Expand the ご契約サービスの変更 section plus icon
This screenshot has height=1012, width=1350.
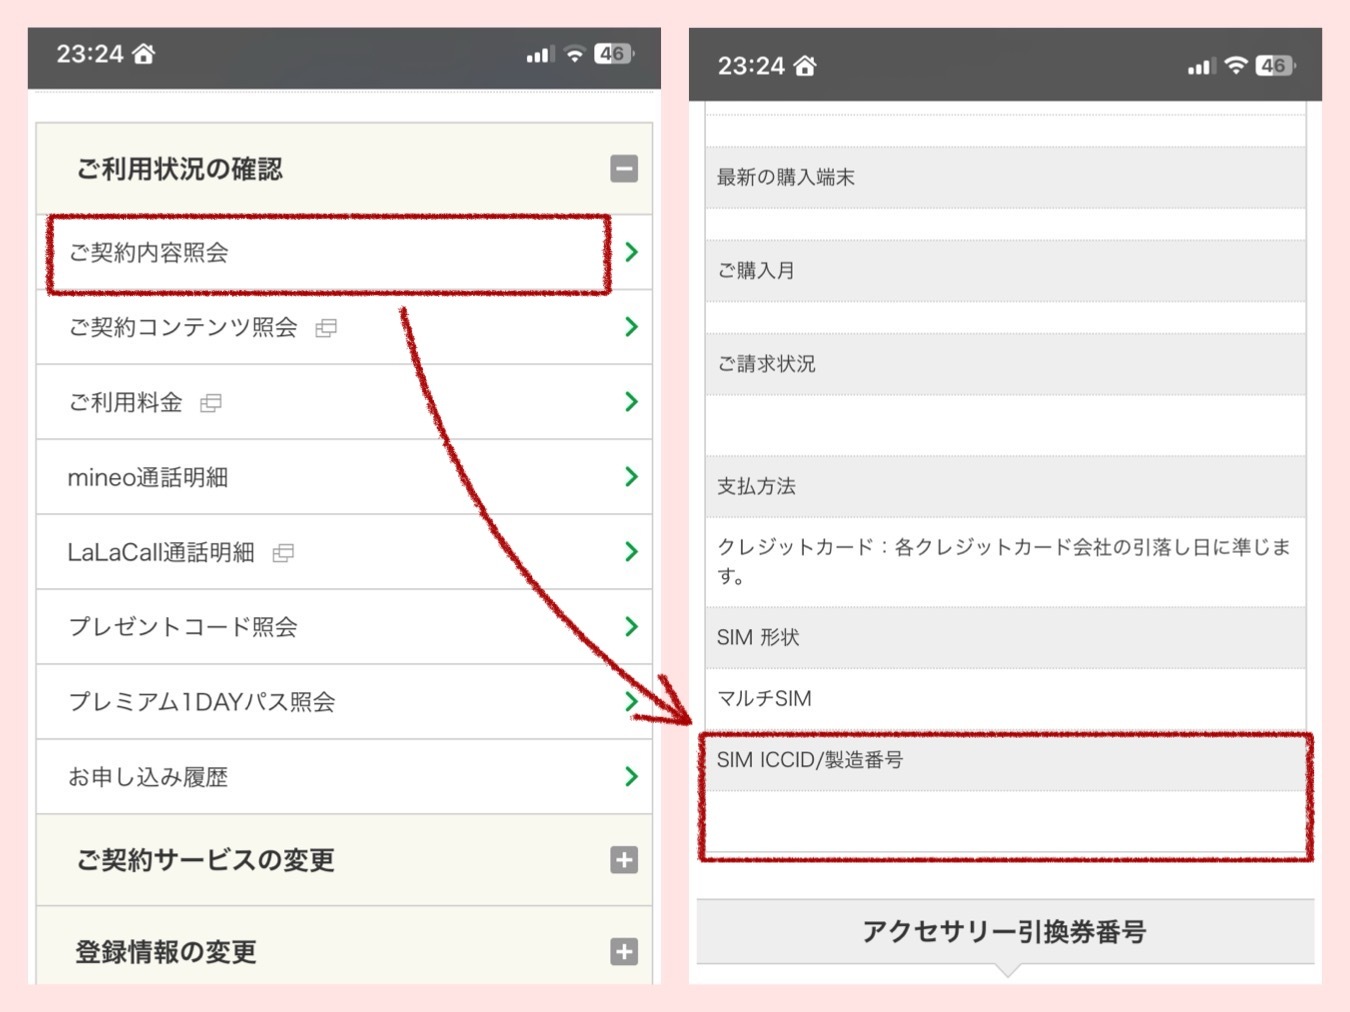[624, 860]
